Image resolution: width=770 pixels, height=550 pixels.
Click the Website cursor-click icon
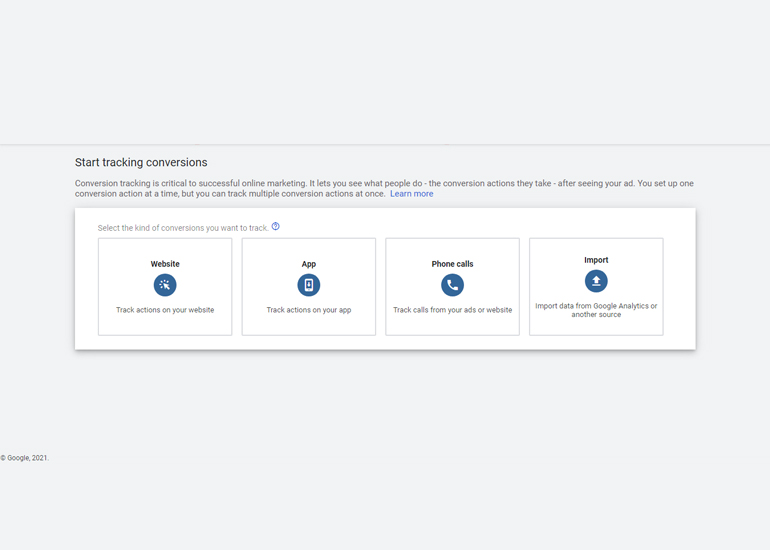tap(165, 285)
